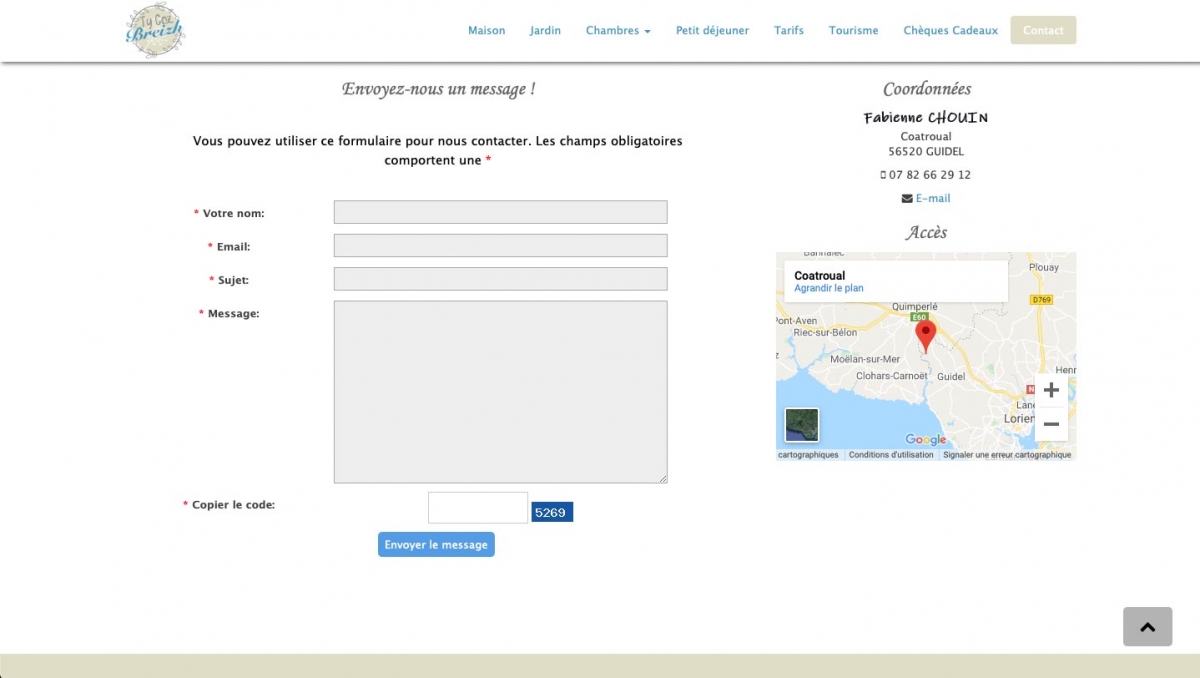This screenshot has width=1200, height=678.
Task: Click the Envoyez-nous un message heading
Action: [x=438, y=89]
